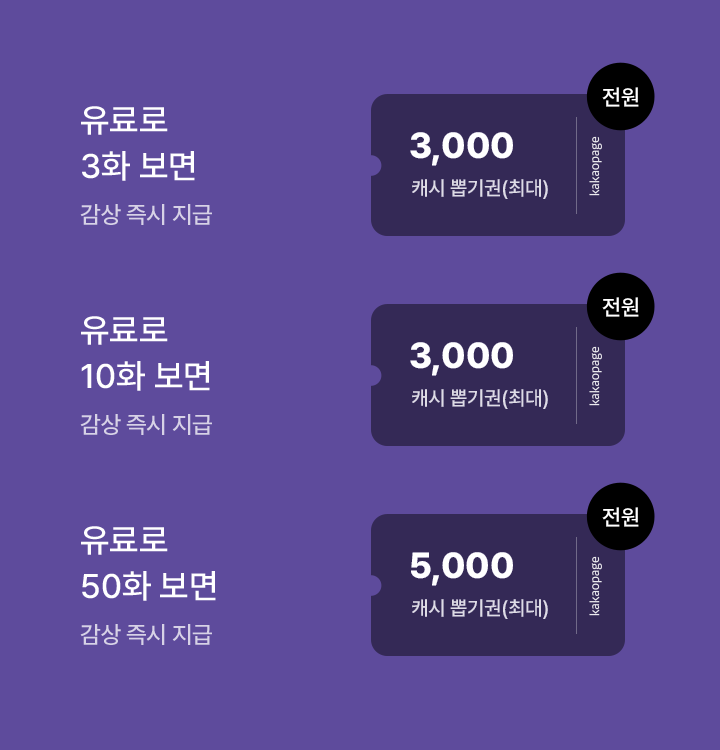The image size is (720, 750).
Task: Click '감상 즉시 지급' under the 10화 heading
Action: click(x=146, y=425)
